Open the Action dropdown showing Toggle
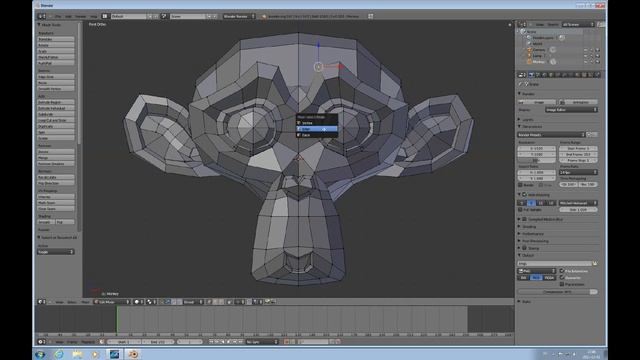Screen dimensions: 640x360 click(x=56, y=252)
